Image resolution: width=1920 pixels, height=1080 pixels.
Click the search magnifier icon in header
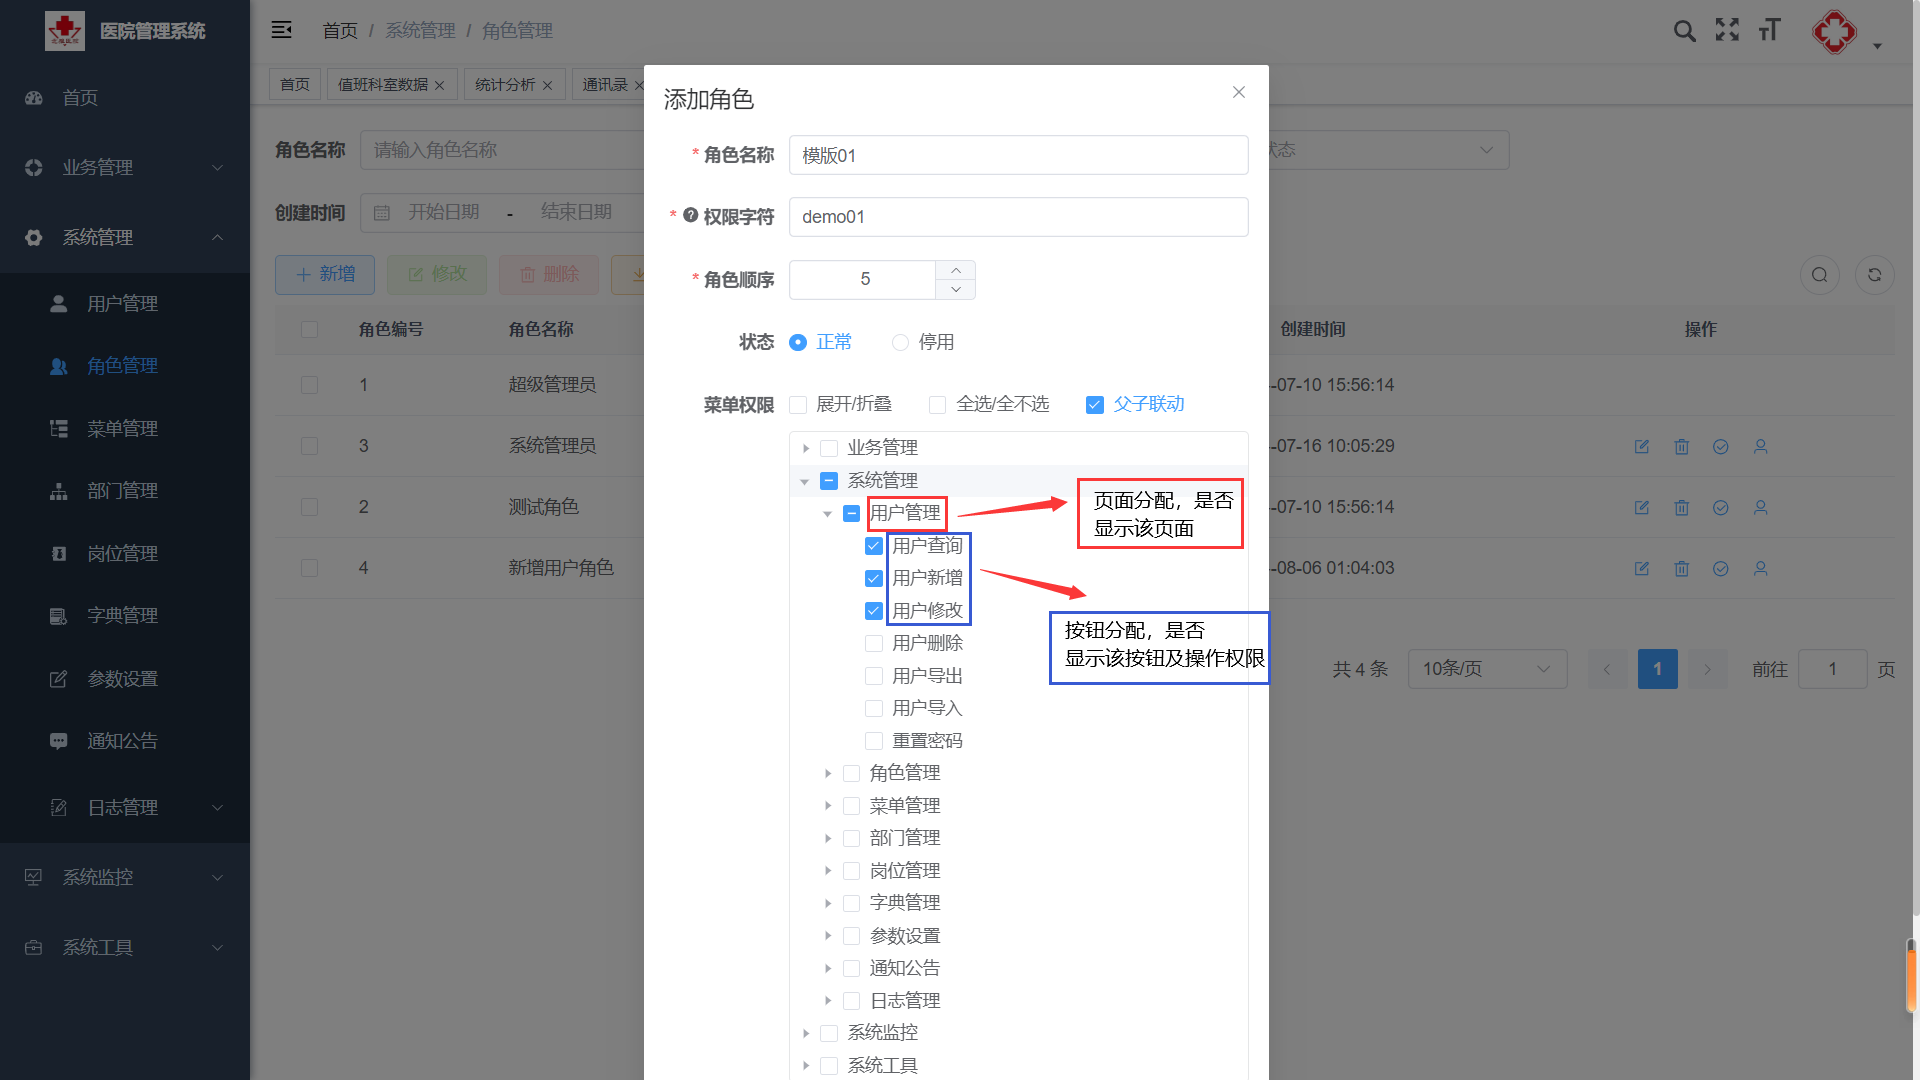pyautogui.click(x=1684, y=31)
